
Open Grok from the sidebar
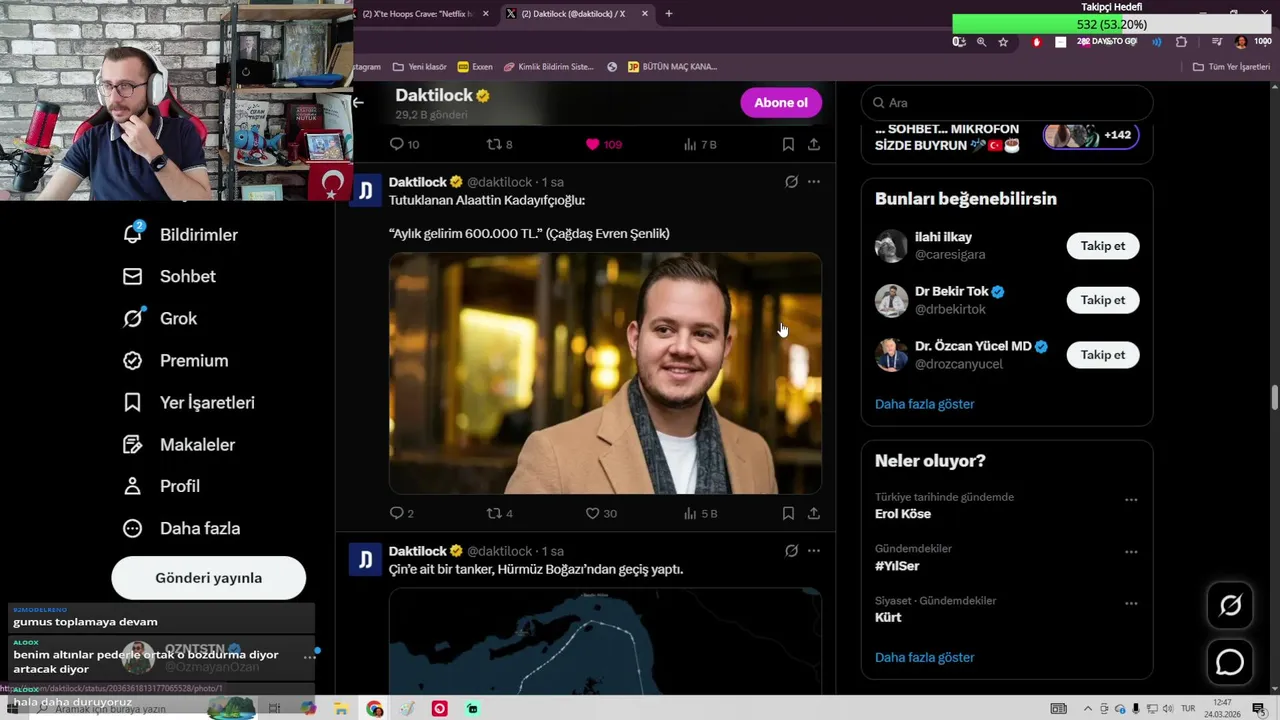tap(160, 318)
